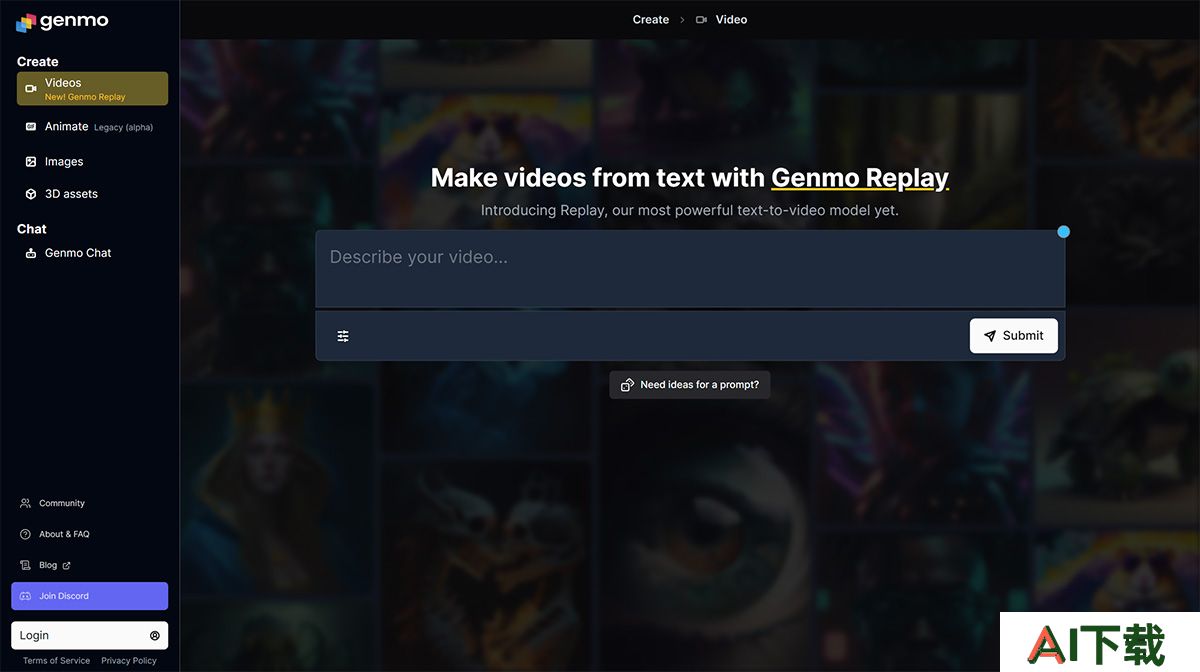This screenshot has height=672, width=1200.
Task: Click the Video breadcrumb item
Action: click(x=731, y=19)
